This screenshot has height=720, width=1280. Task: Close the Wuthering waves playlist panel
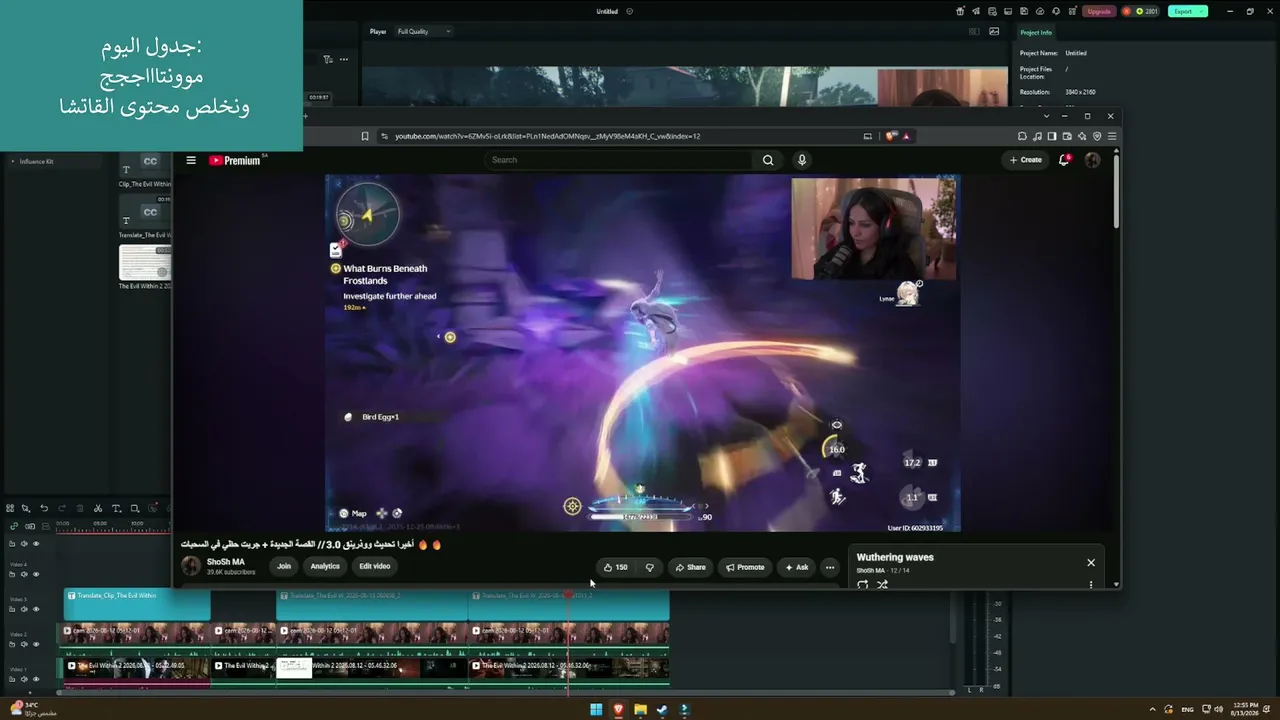coord(1091,562)
